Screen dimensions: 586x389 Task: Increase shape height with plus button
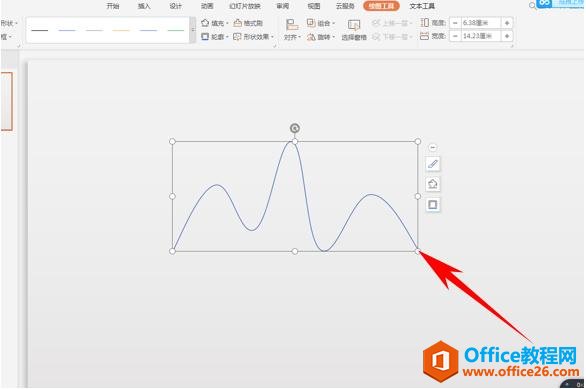tap(507, 23)
